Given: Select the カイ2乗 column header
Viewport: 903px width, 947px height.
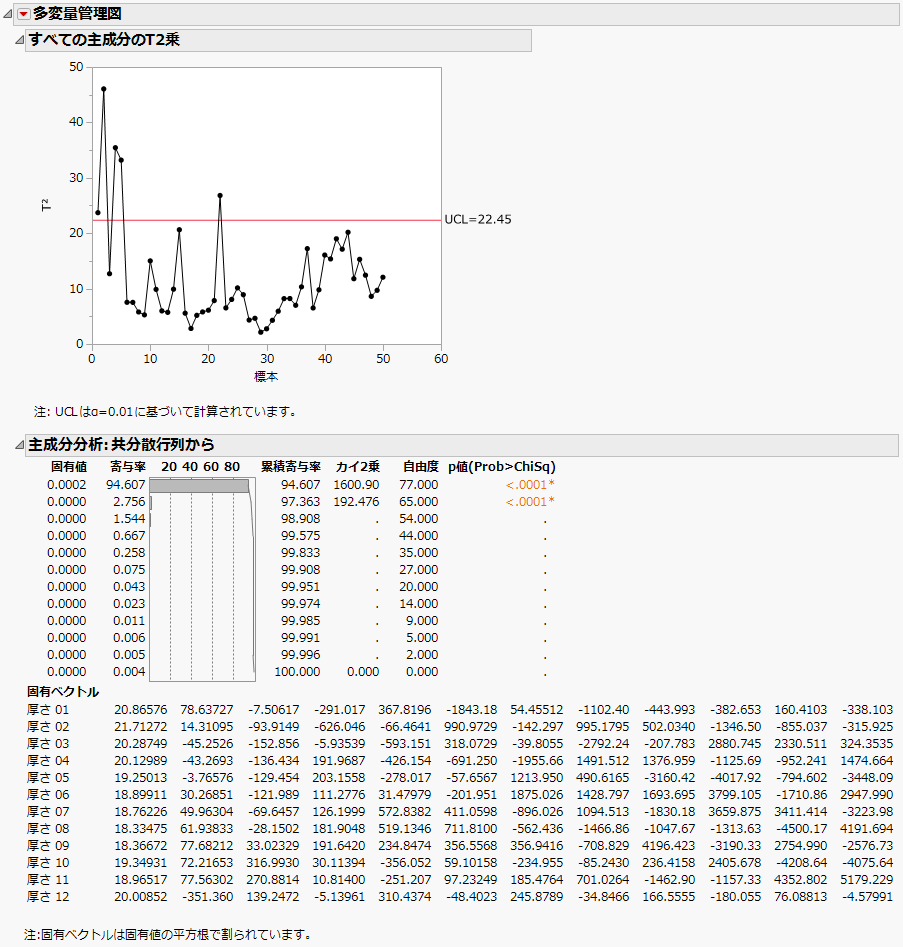Looking at the screenshot, I should pos(361,466).
